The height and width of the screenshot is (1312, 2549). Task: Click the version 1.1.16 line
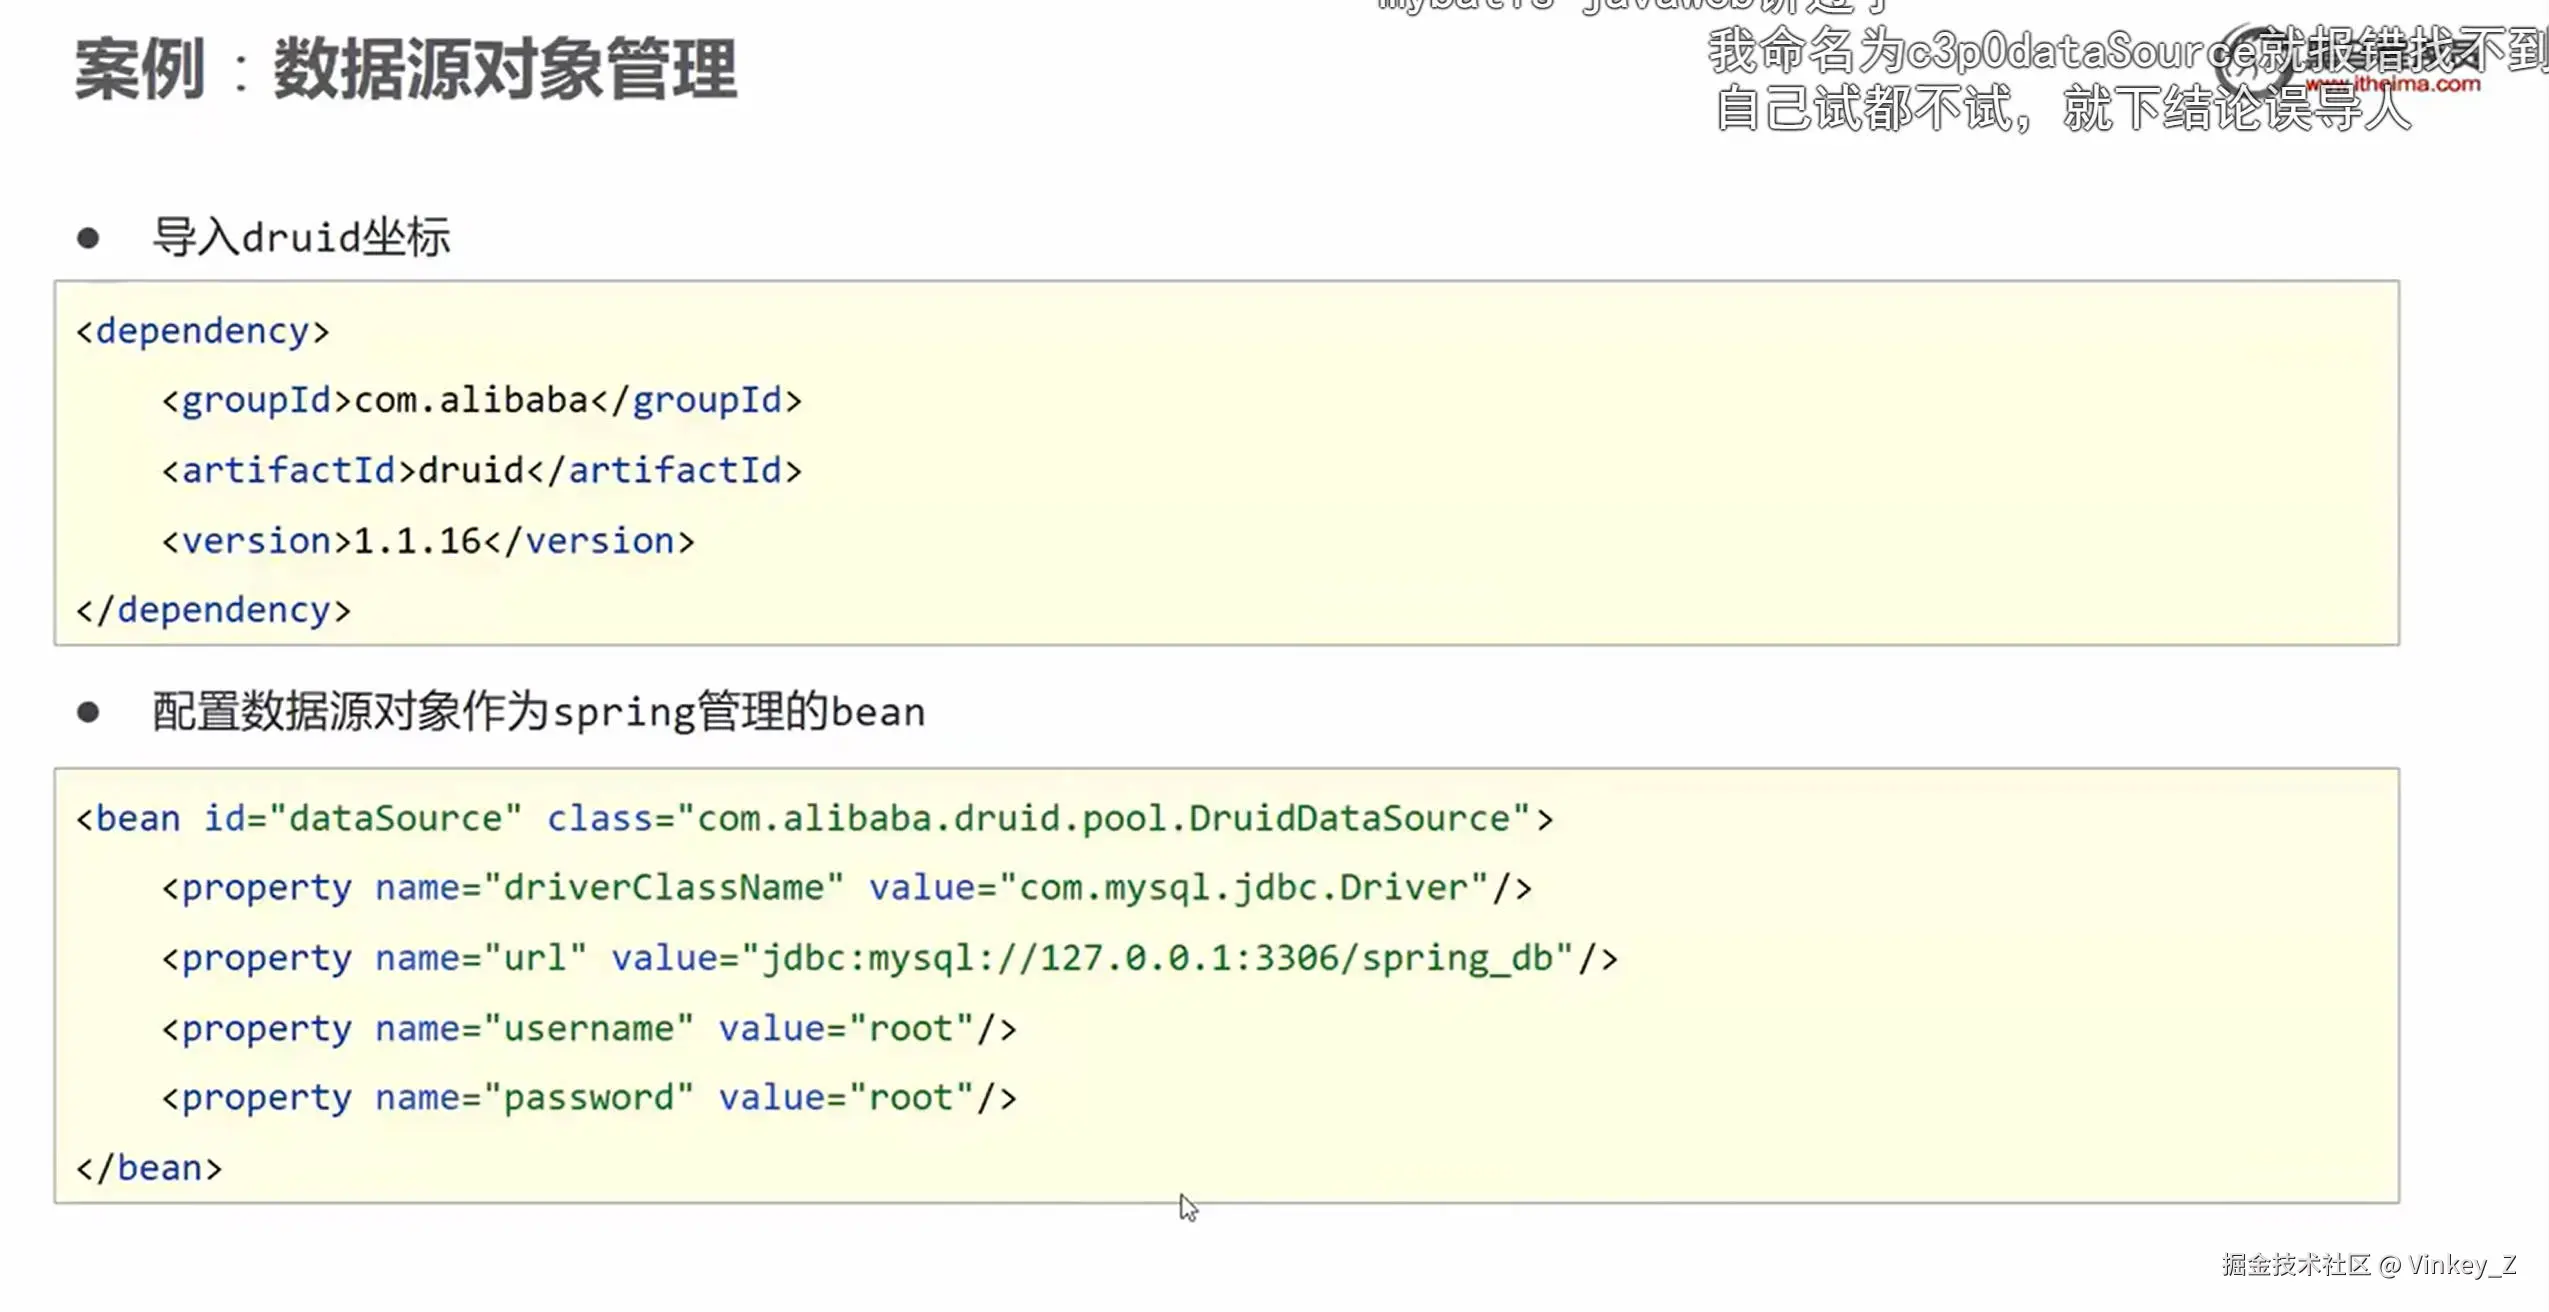(427, 541)
